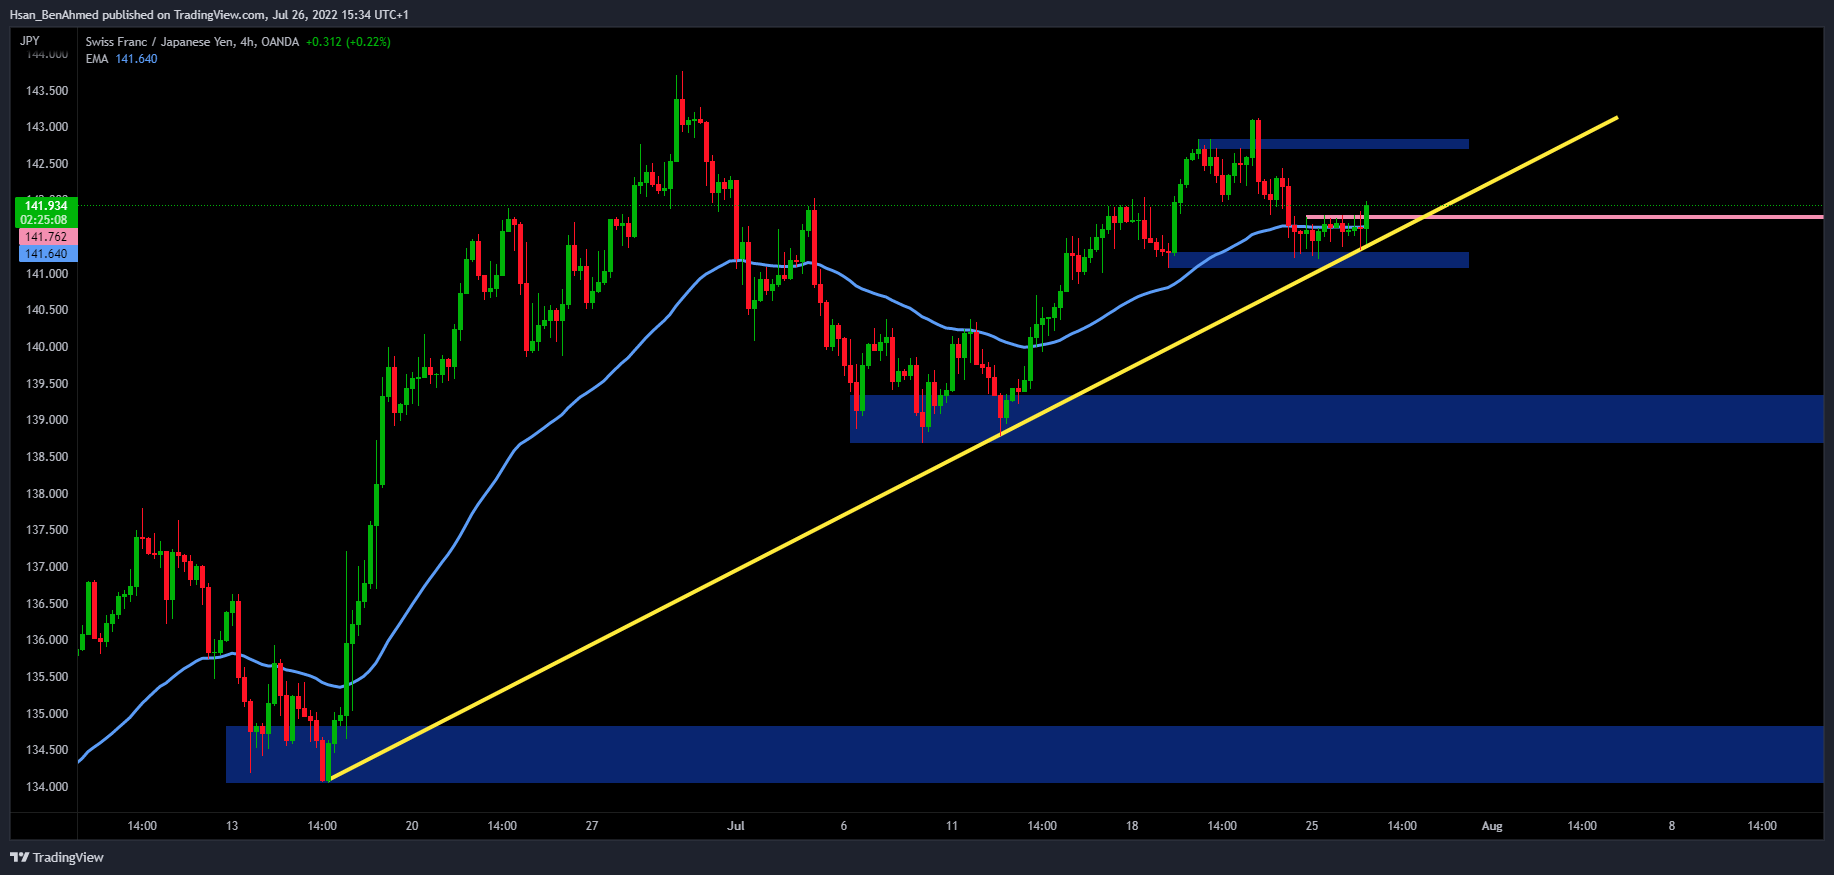This screenshot has height=875, width=1834.
Task: Click the 138.500 price axis label
Action: coord(47,457)
